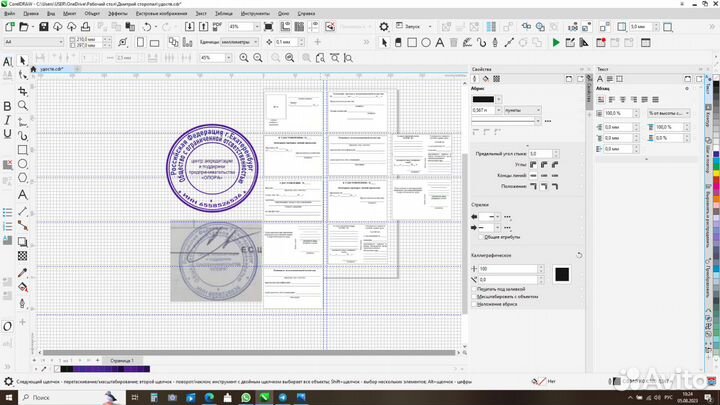Select the Crop tool in the toolbox

click(x=22, y=90)
